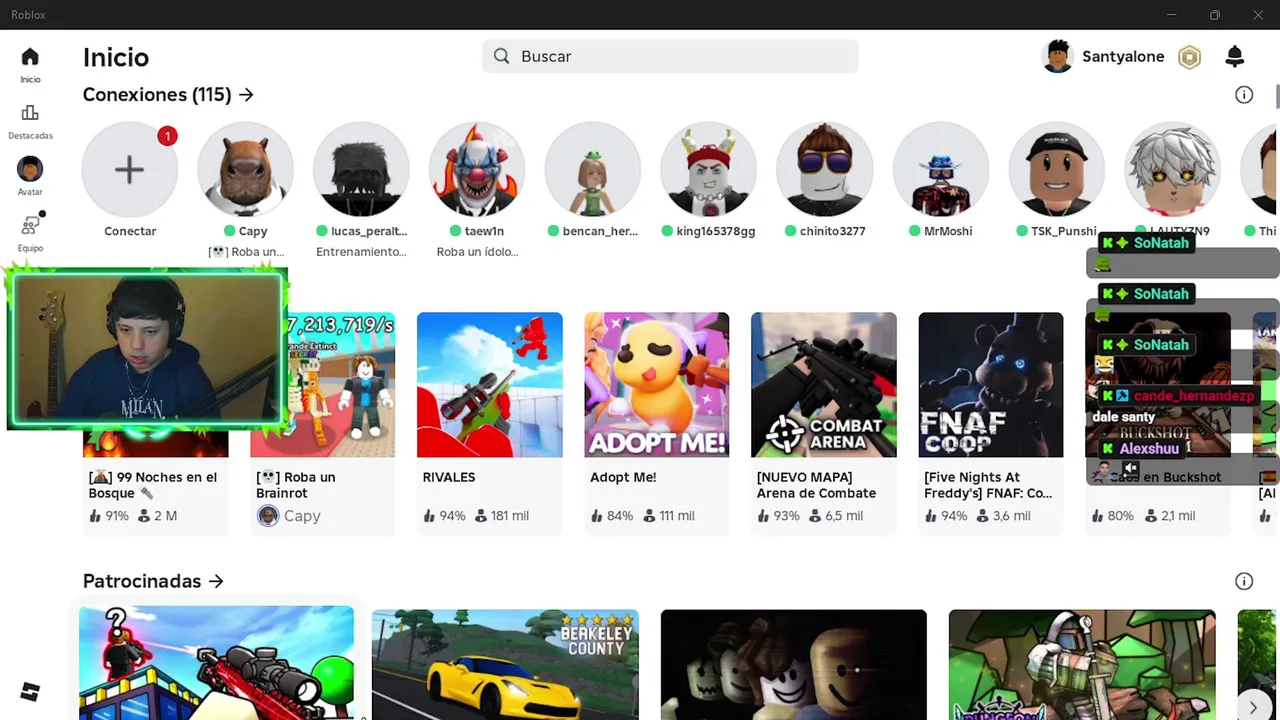Click taew1n's Roba un ídolo status

(477, 252)
